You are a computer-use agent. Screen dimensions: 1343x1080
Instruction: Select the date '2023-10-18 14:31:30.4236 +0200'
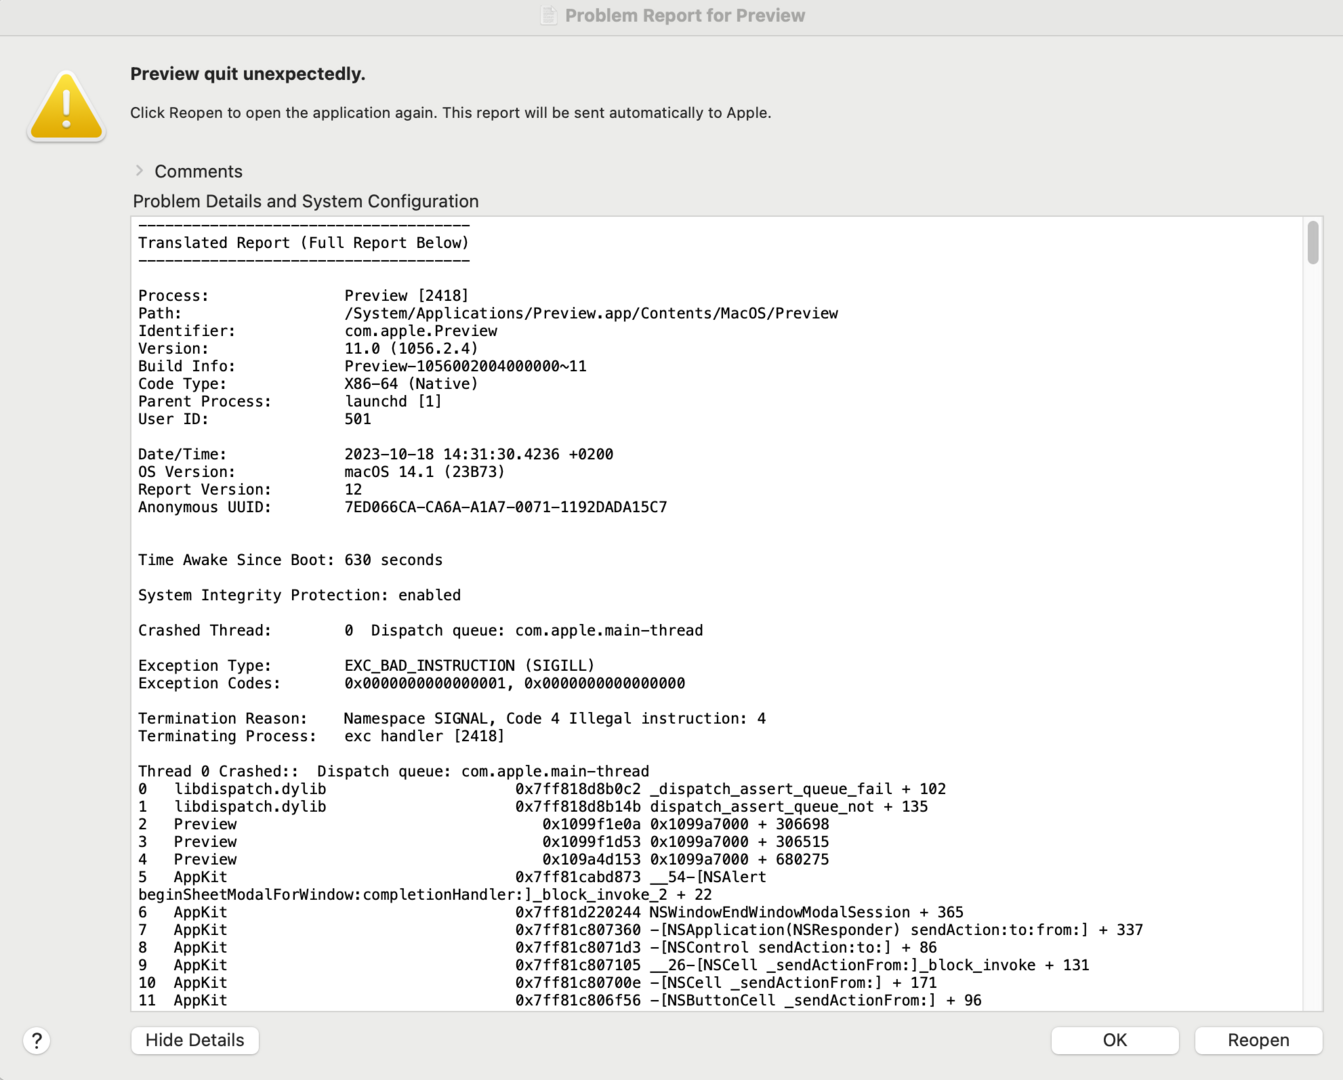(479, 454)
